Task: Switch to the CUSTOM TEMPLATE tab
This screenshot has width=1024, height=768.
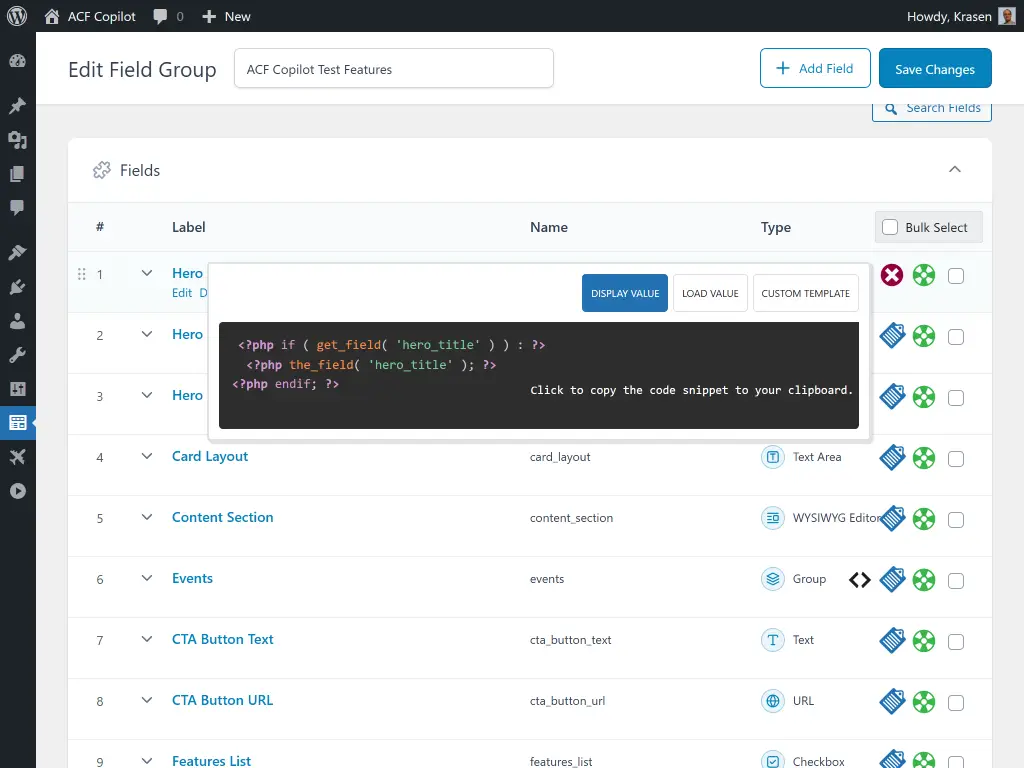Action: click(805, 293)
